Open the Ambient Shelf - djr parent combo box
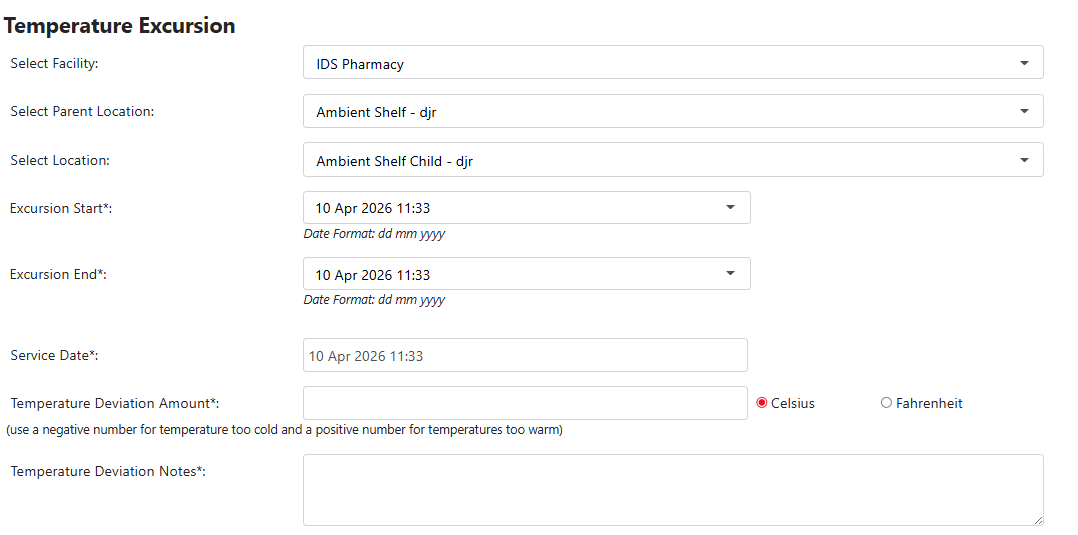The image size is (1078, 535). 673,111
